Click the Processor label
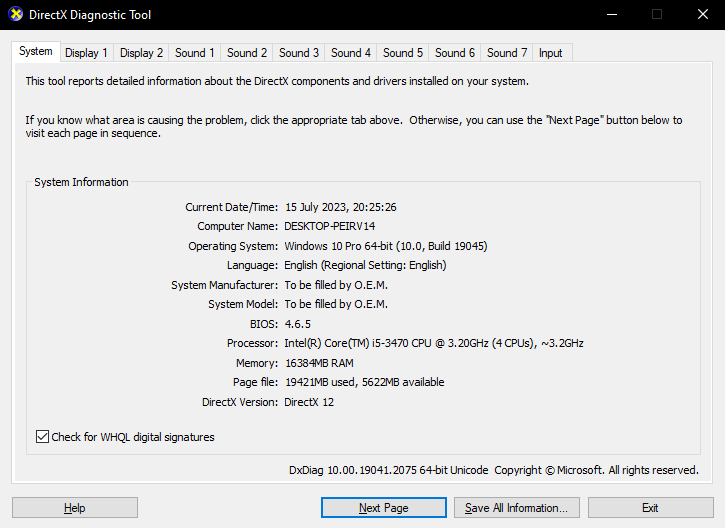725x528 pixels. (x=252, y=343)
